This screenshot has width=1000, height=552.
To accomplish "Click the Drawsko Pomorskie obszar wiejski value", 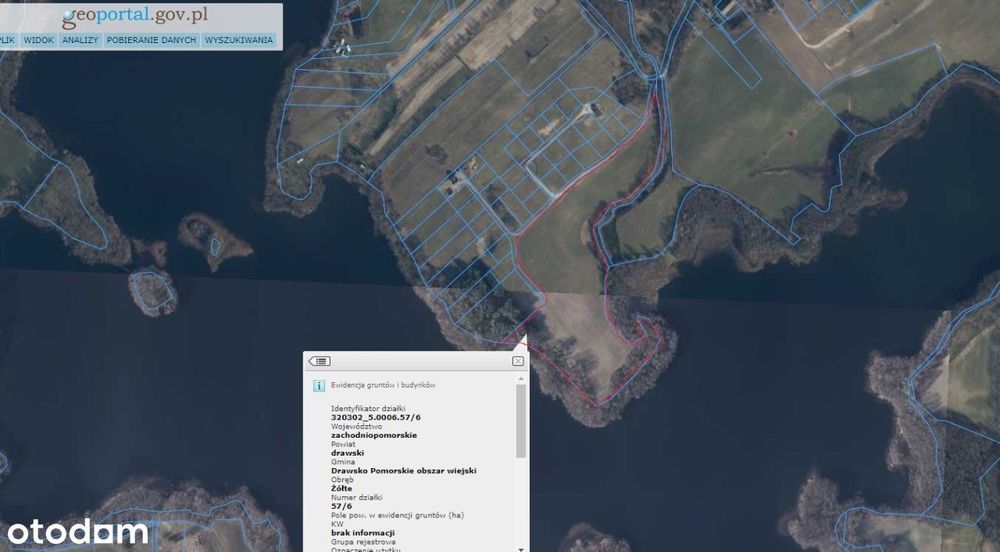I will [404, 470].
